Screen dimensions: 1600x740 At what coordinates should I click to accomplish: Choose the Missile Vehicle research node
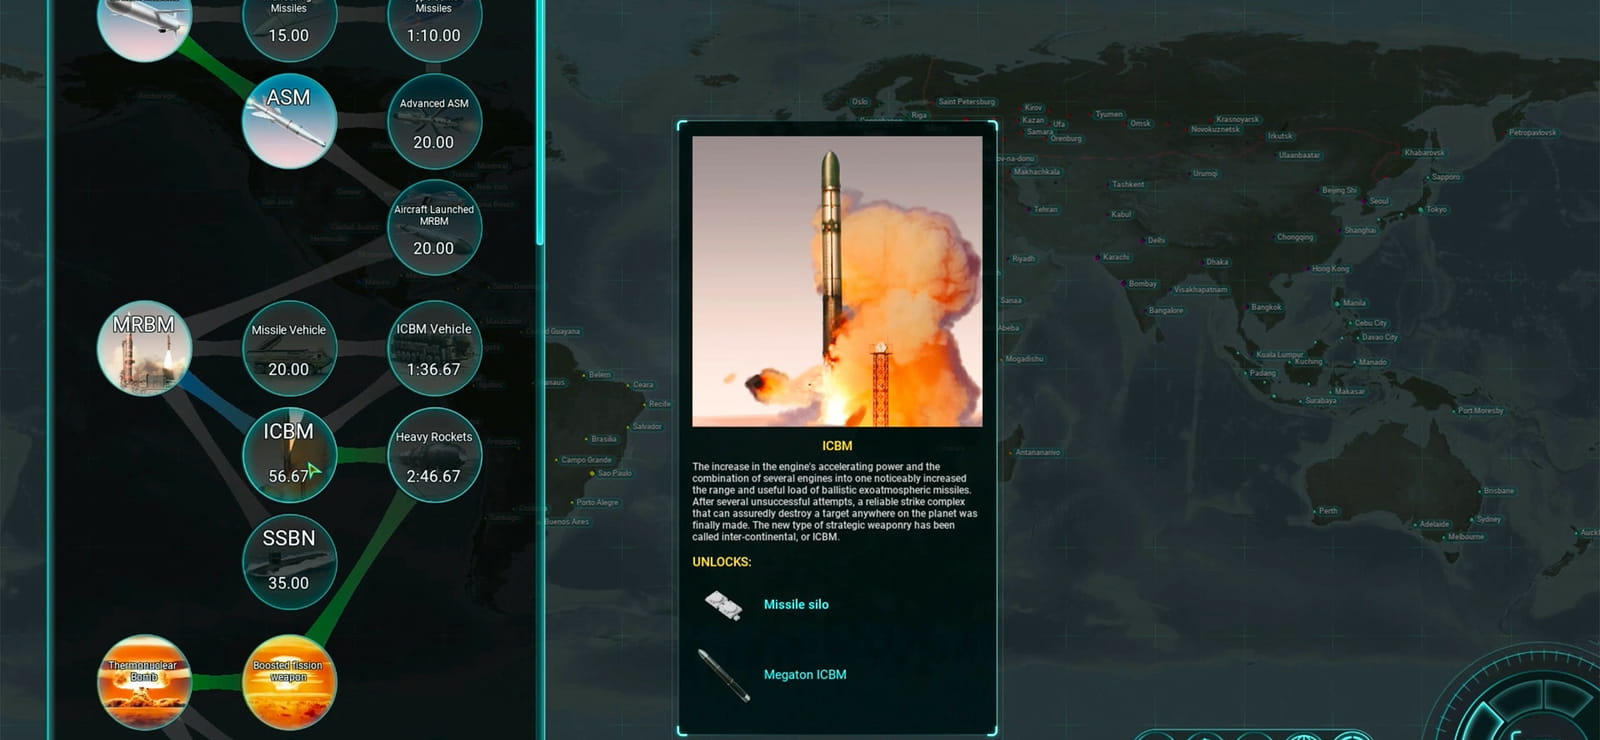(289, 348)
